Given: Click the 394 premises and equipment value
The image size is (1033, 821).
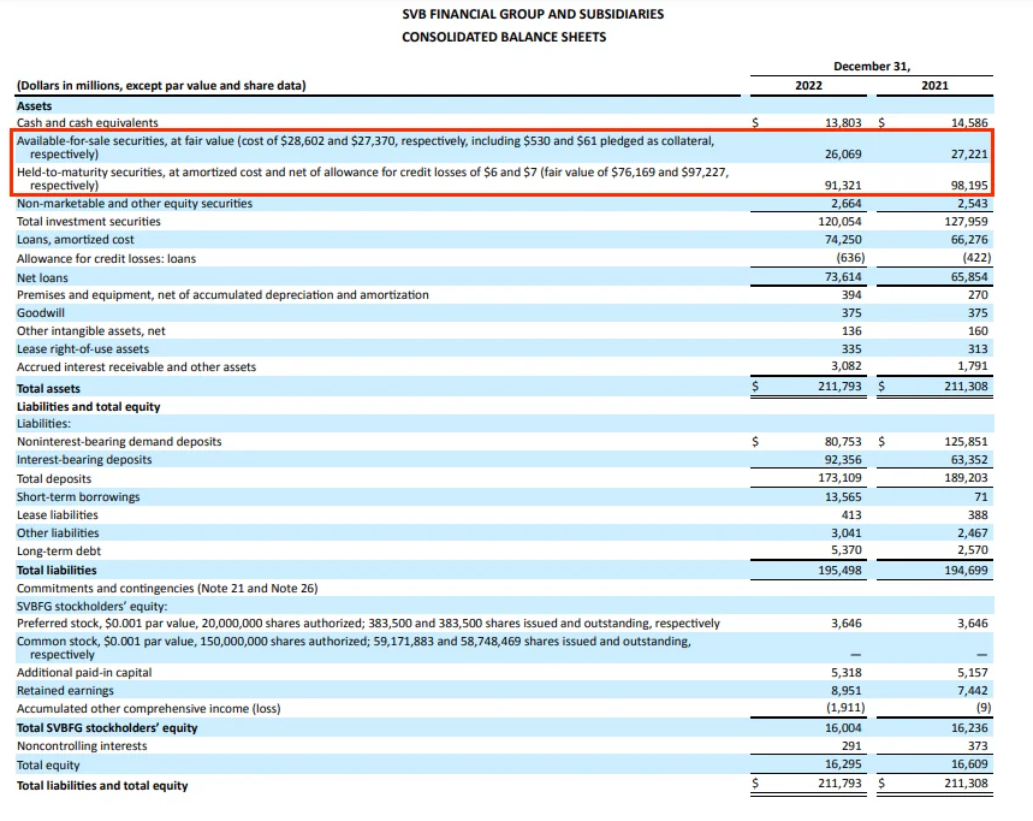Looking at the screenshot, I should pyautogui.click(x=851, y=295).
